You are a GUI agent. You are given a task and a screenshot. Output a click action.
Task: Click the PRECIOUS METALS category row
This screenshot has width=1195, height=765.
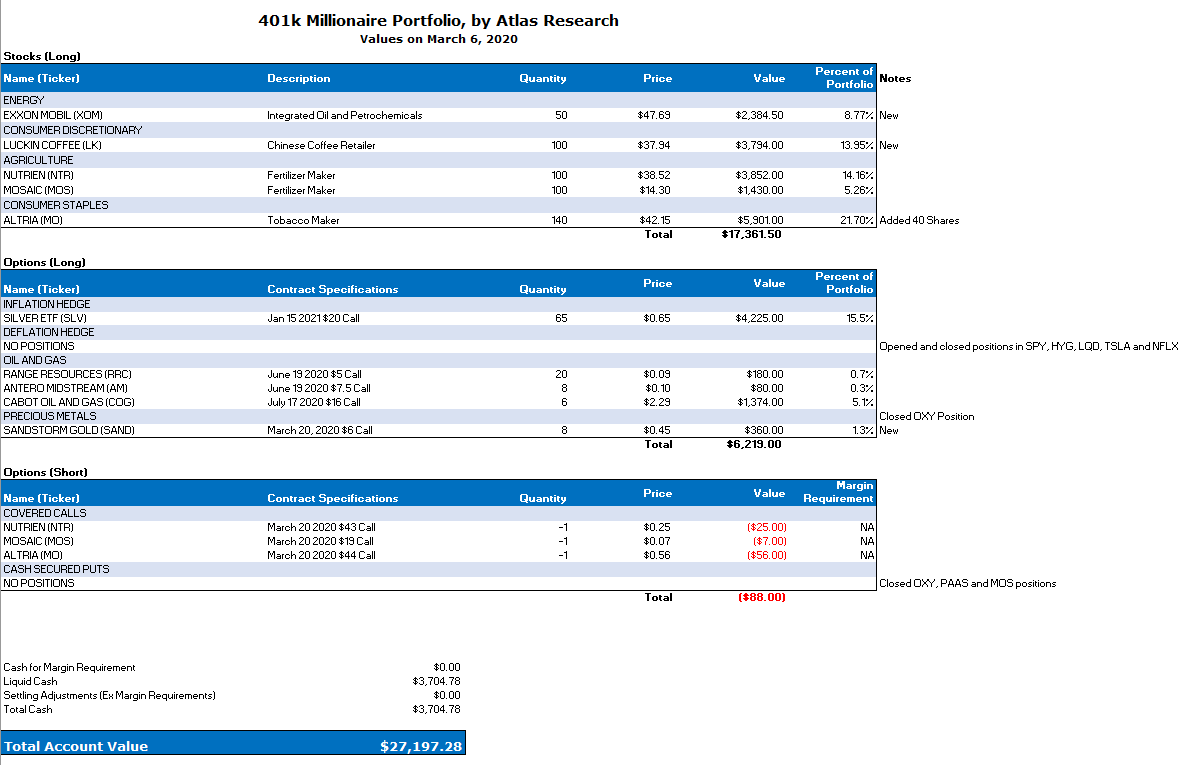click(439, 416)
